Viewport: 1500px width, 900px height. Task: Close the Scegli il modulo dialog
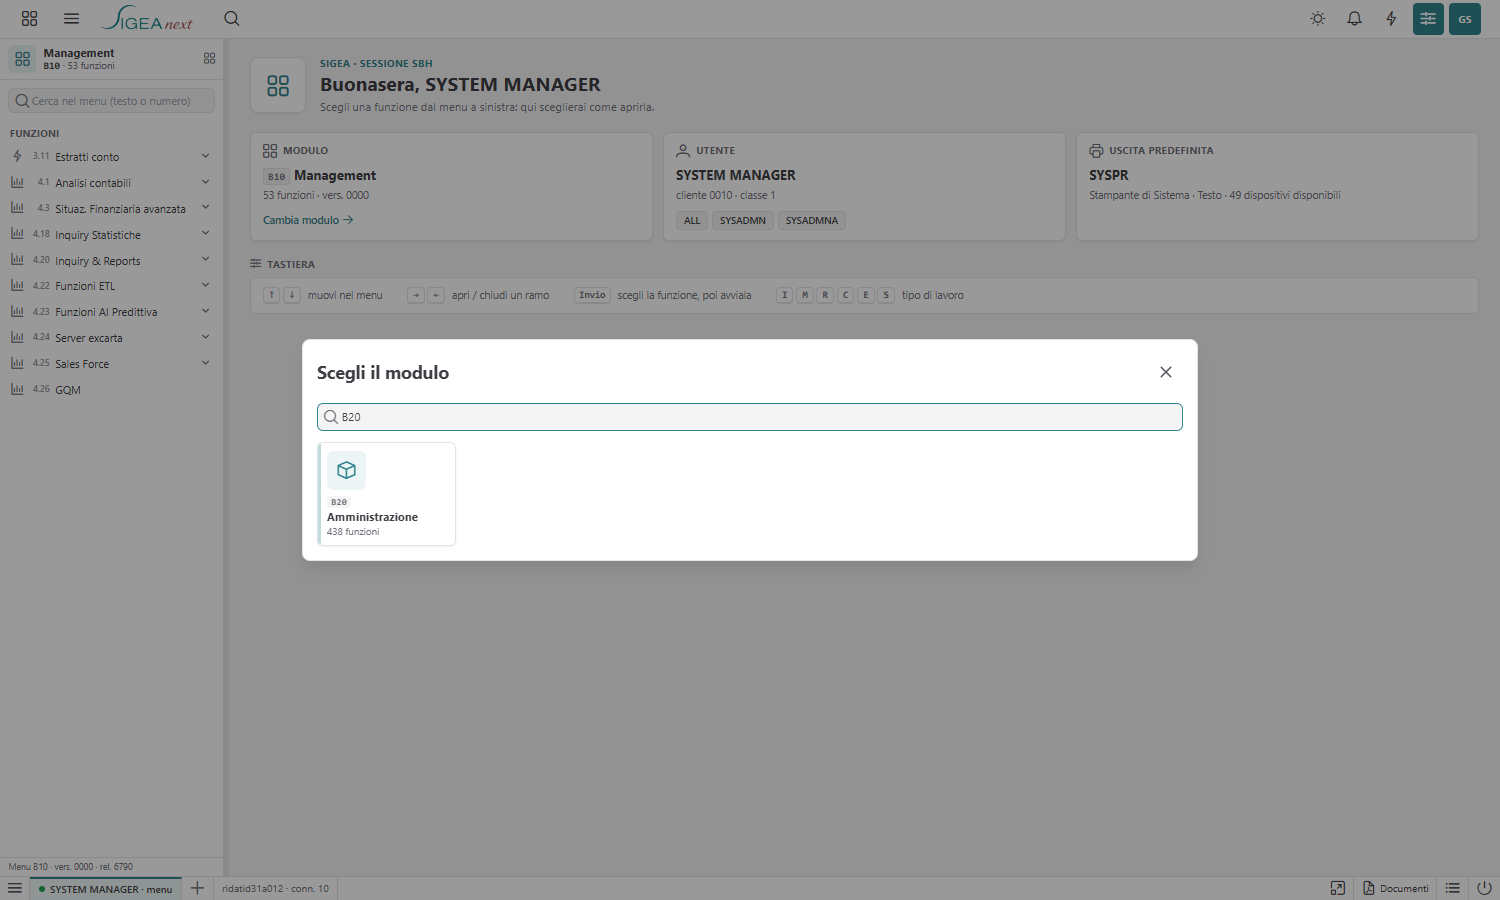click(1166, 372)
